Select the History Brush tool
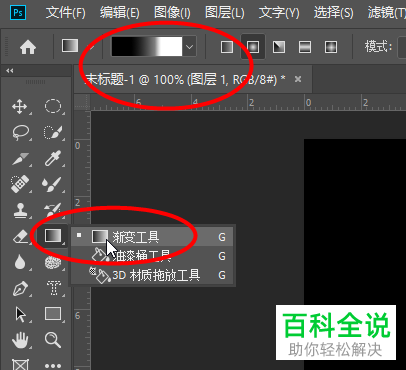Viewport: 406px width, 370px height. pos(53,210)
